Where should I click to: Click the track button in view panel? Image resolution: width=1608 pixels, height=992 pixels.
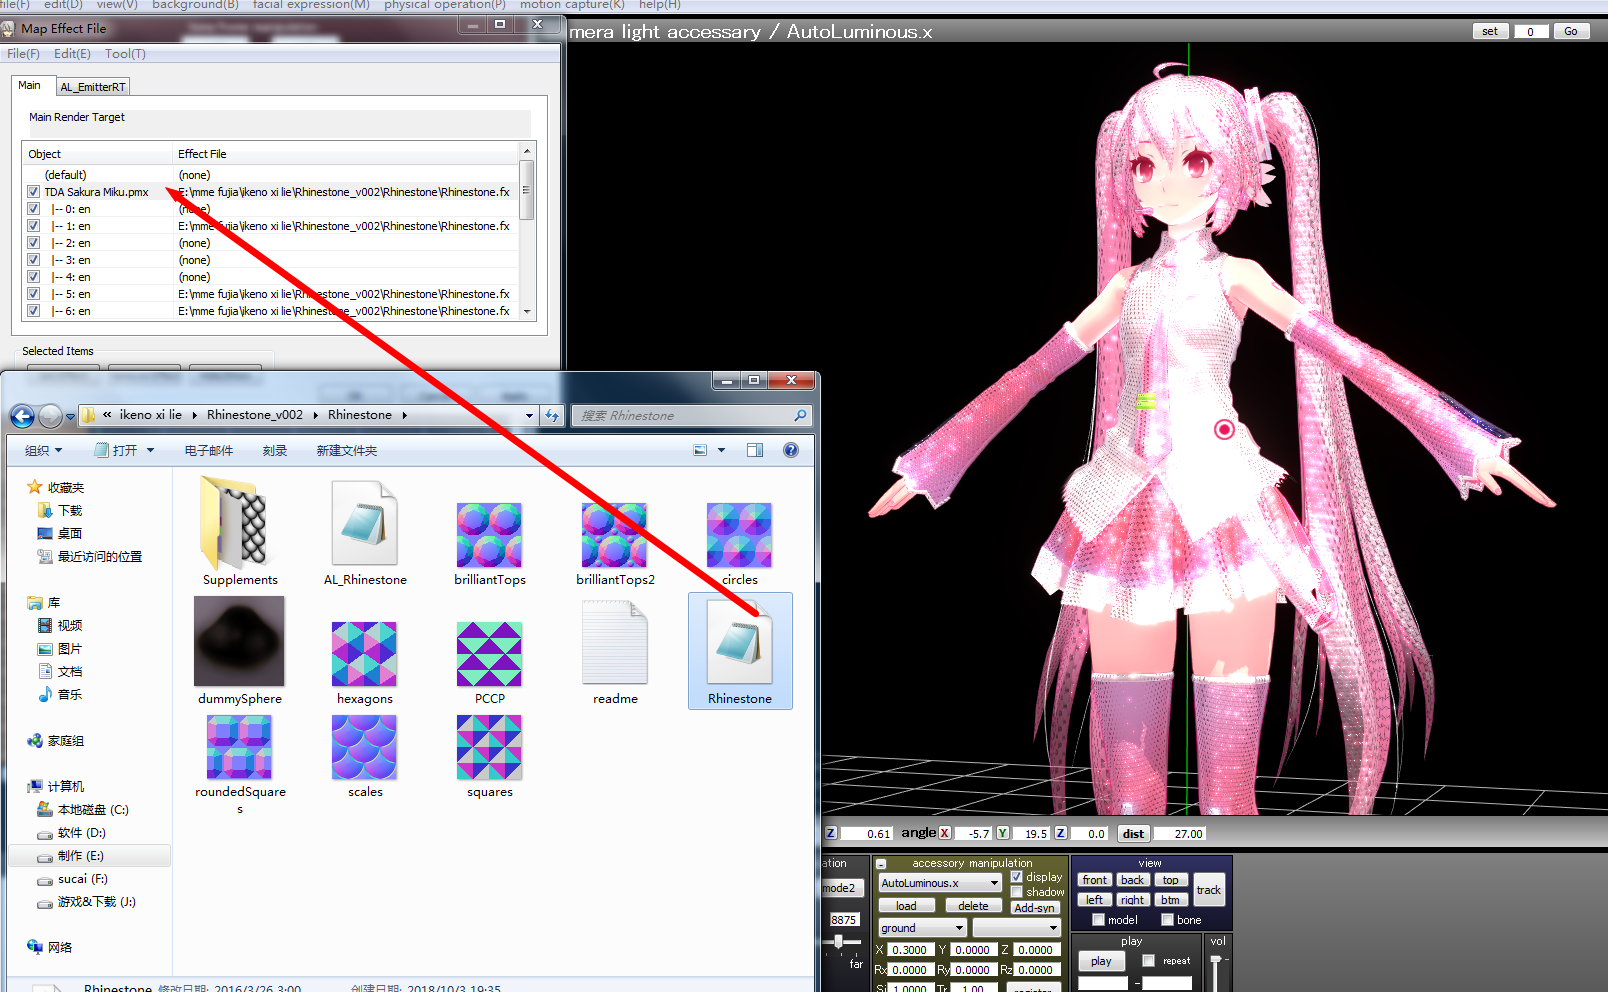tap(1208, 890)
